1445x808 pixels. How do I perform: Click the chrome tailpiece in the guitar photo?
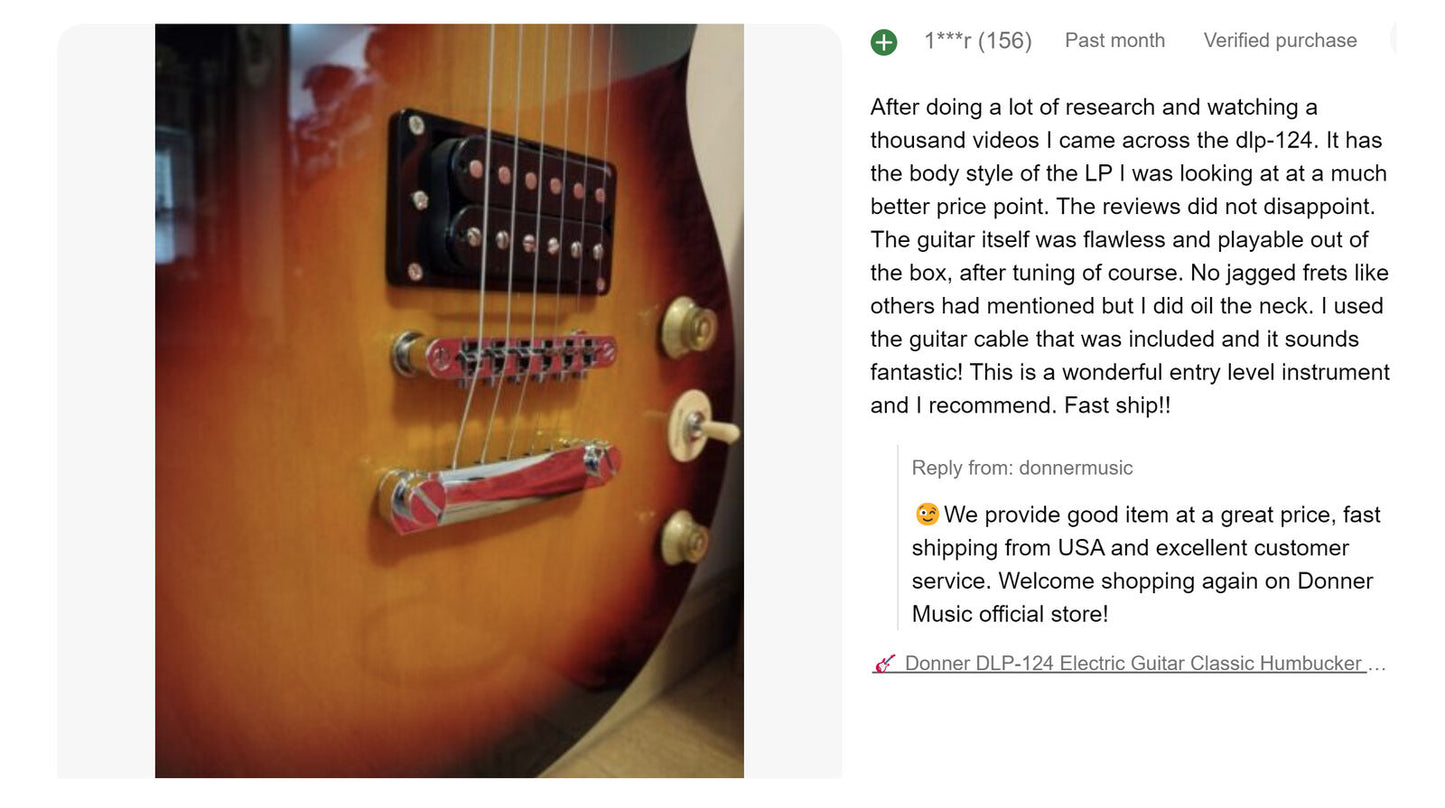(x=497, y=489)
